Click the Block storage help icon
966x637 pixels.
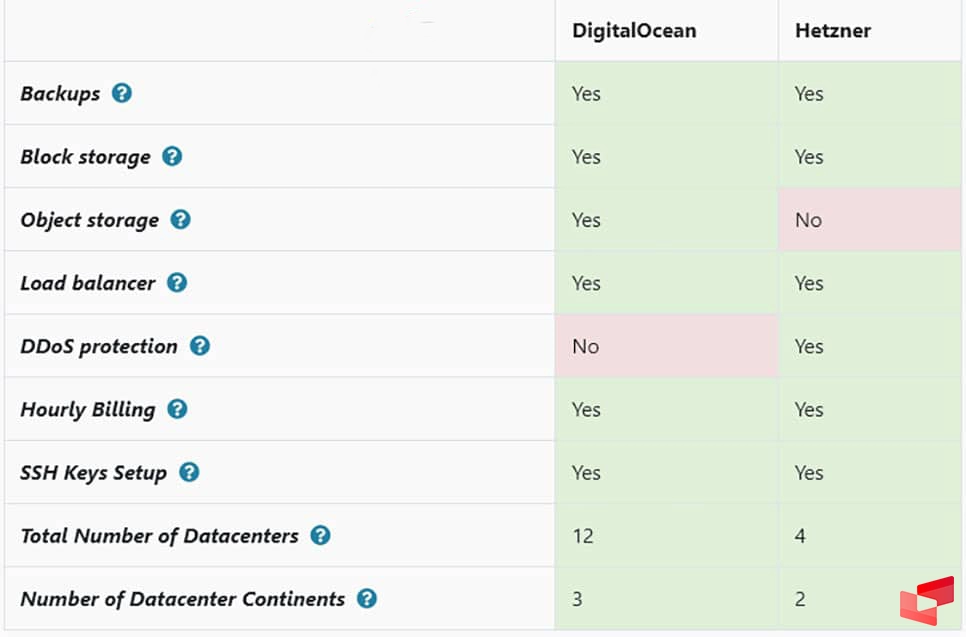[x=172, y=156]
